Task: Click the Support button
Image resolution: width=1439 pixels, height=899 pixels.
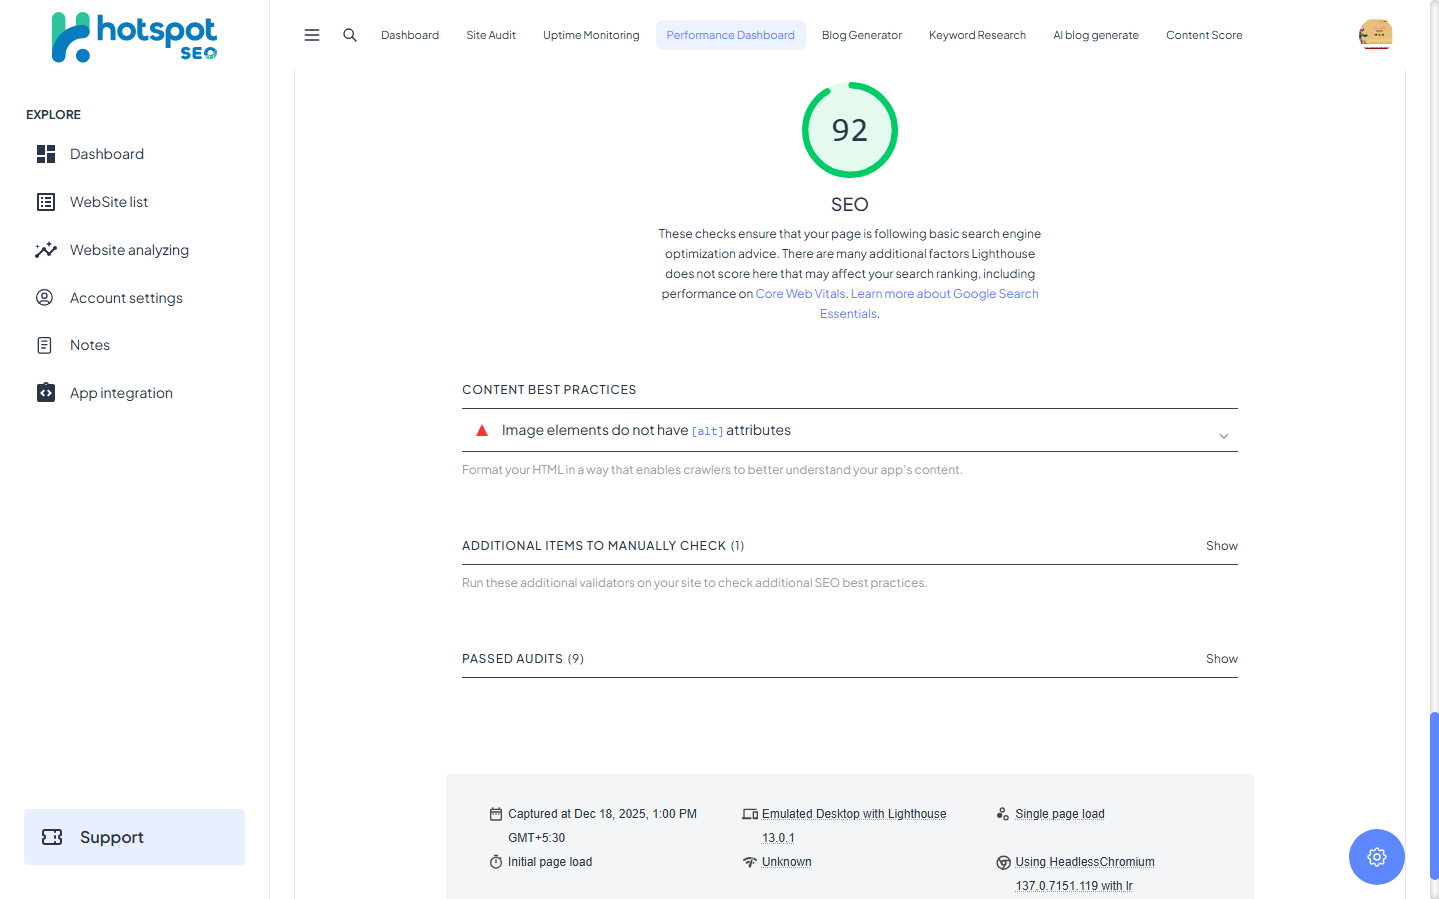Action: (134, 837)
